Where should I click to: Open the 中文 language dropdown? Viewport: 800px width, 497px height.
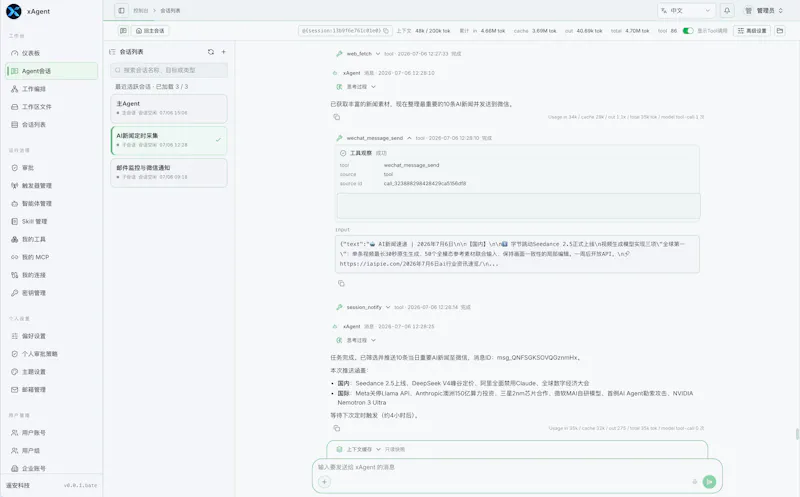[686, 10]
